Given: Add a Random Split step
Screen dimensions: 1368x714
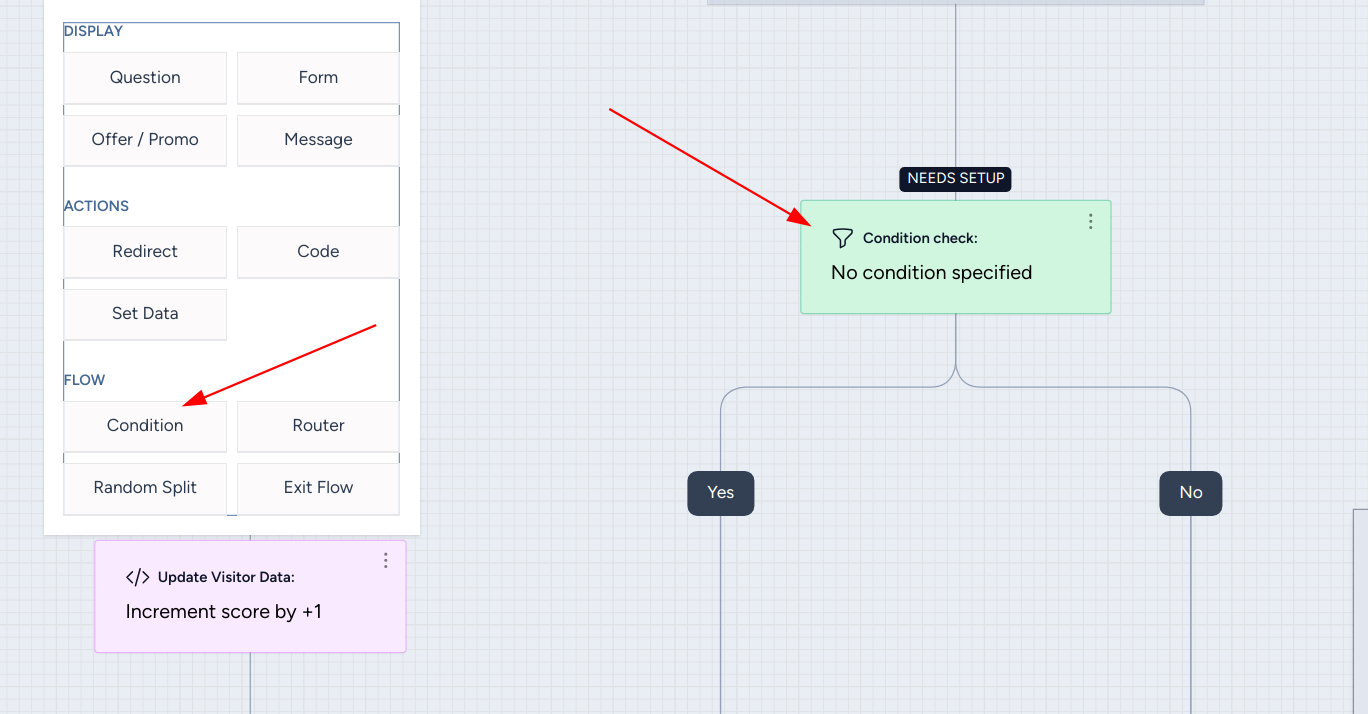Looking at the screenshot, I should coord(145,488).
